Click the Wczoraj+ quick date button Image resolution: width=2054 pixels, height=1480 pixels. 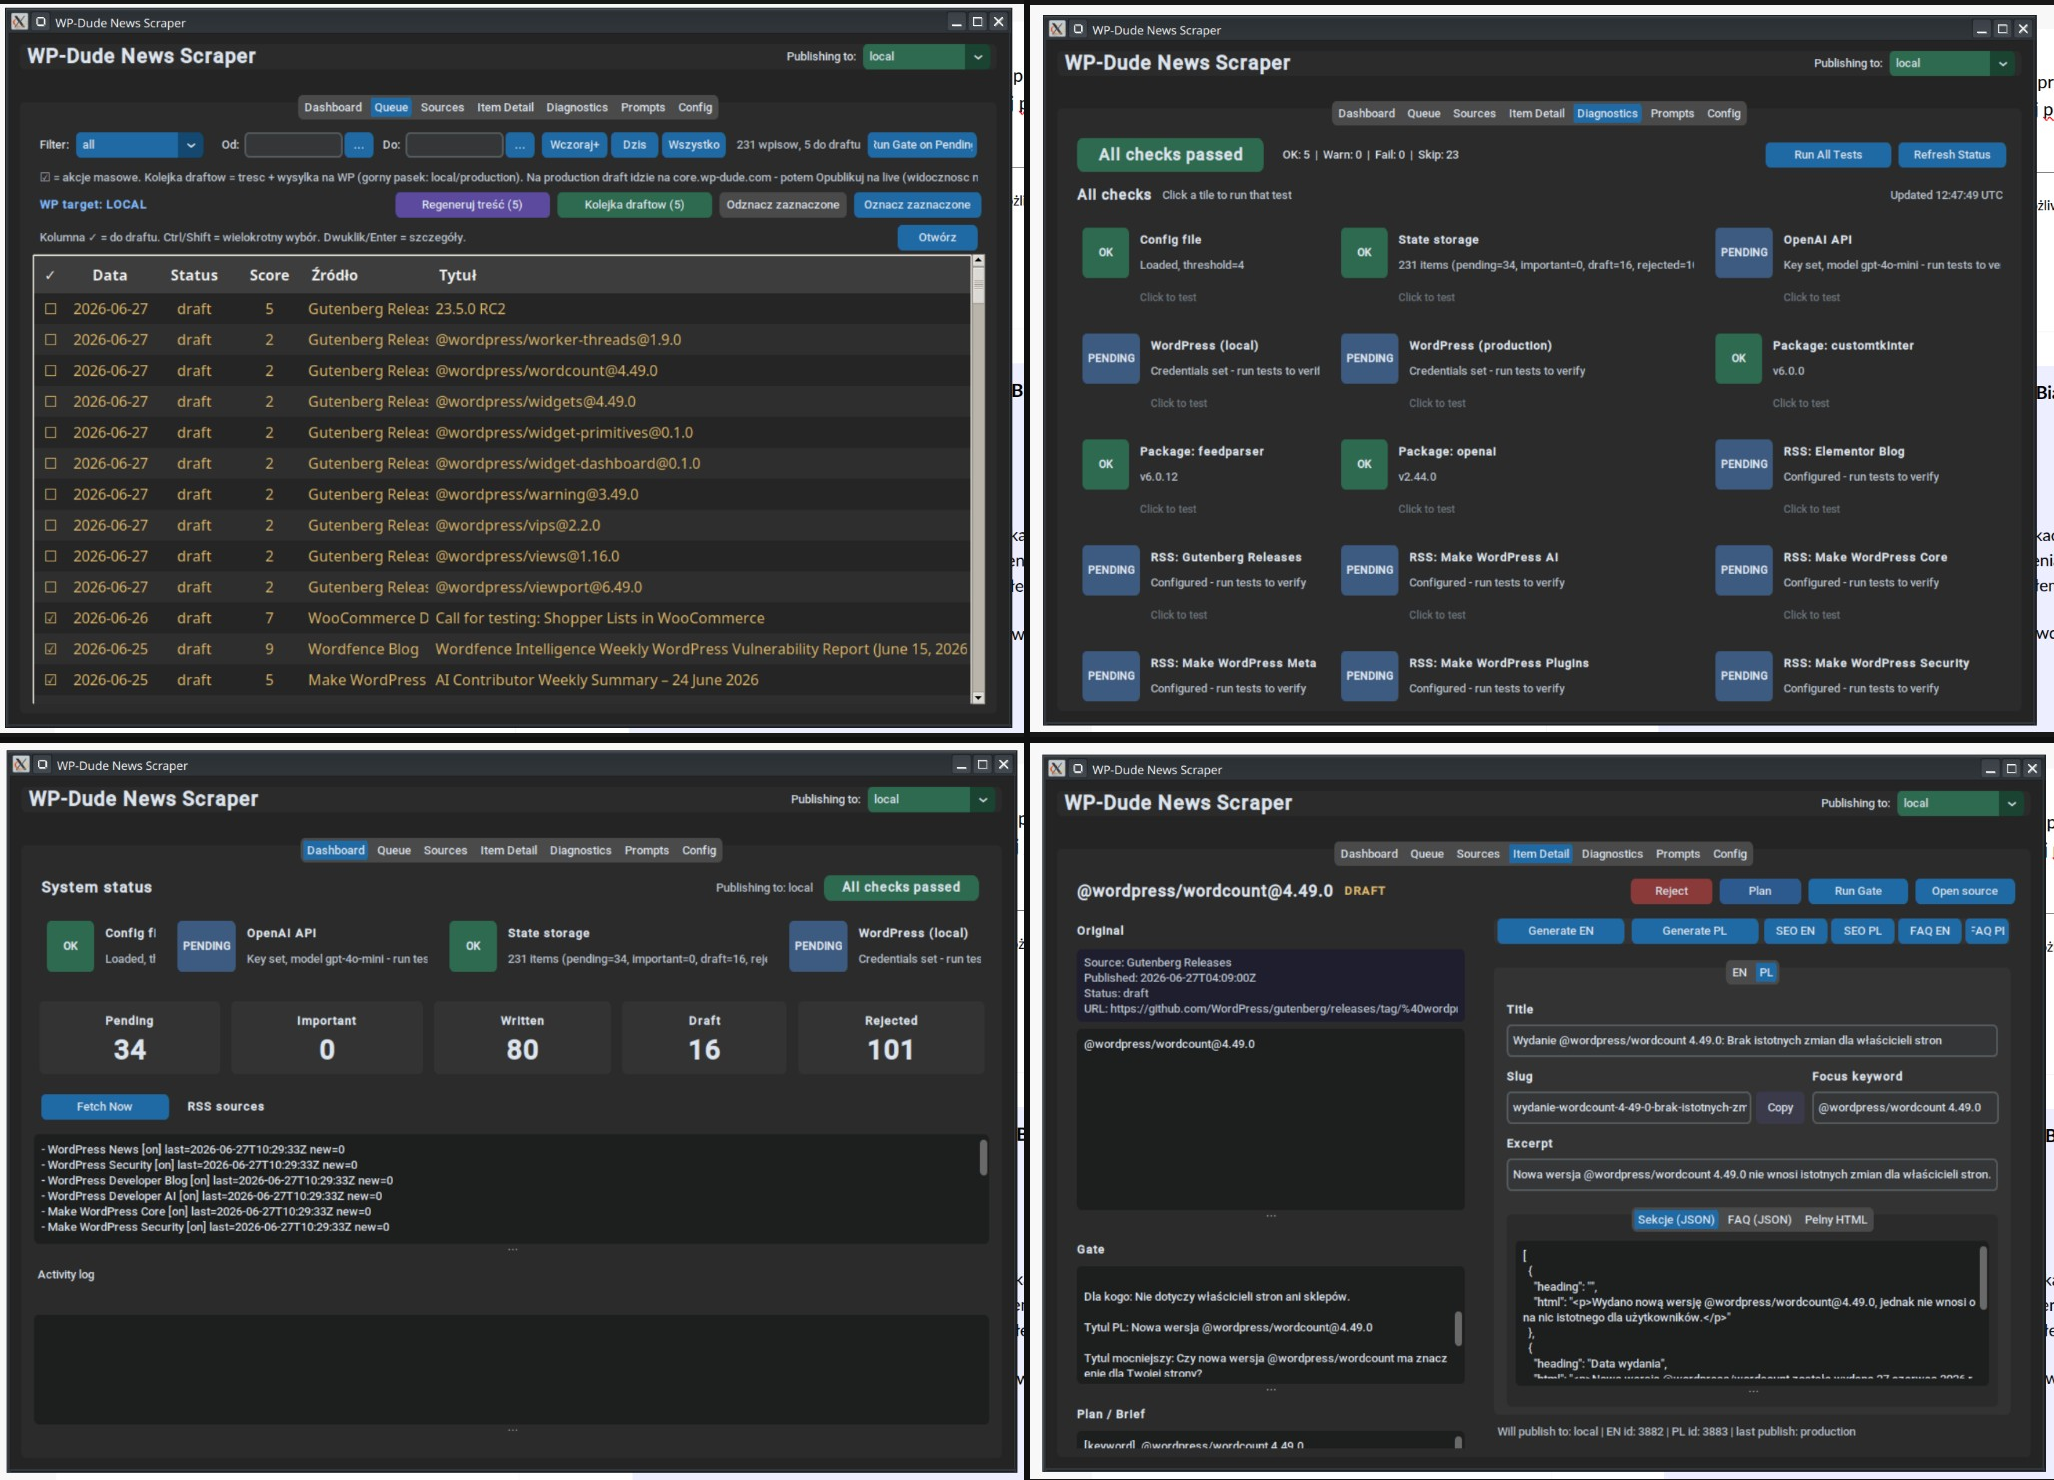575,145
